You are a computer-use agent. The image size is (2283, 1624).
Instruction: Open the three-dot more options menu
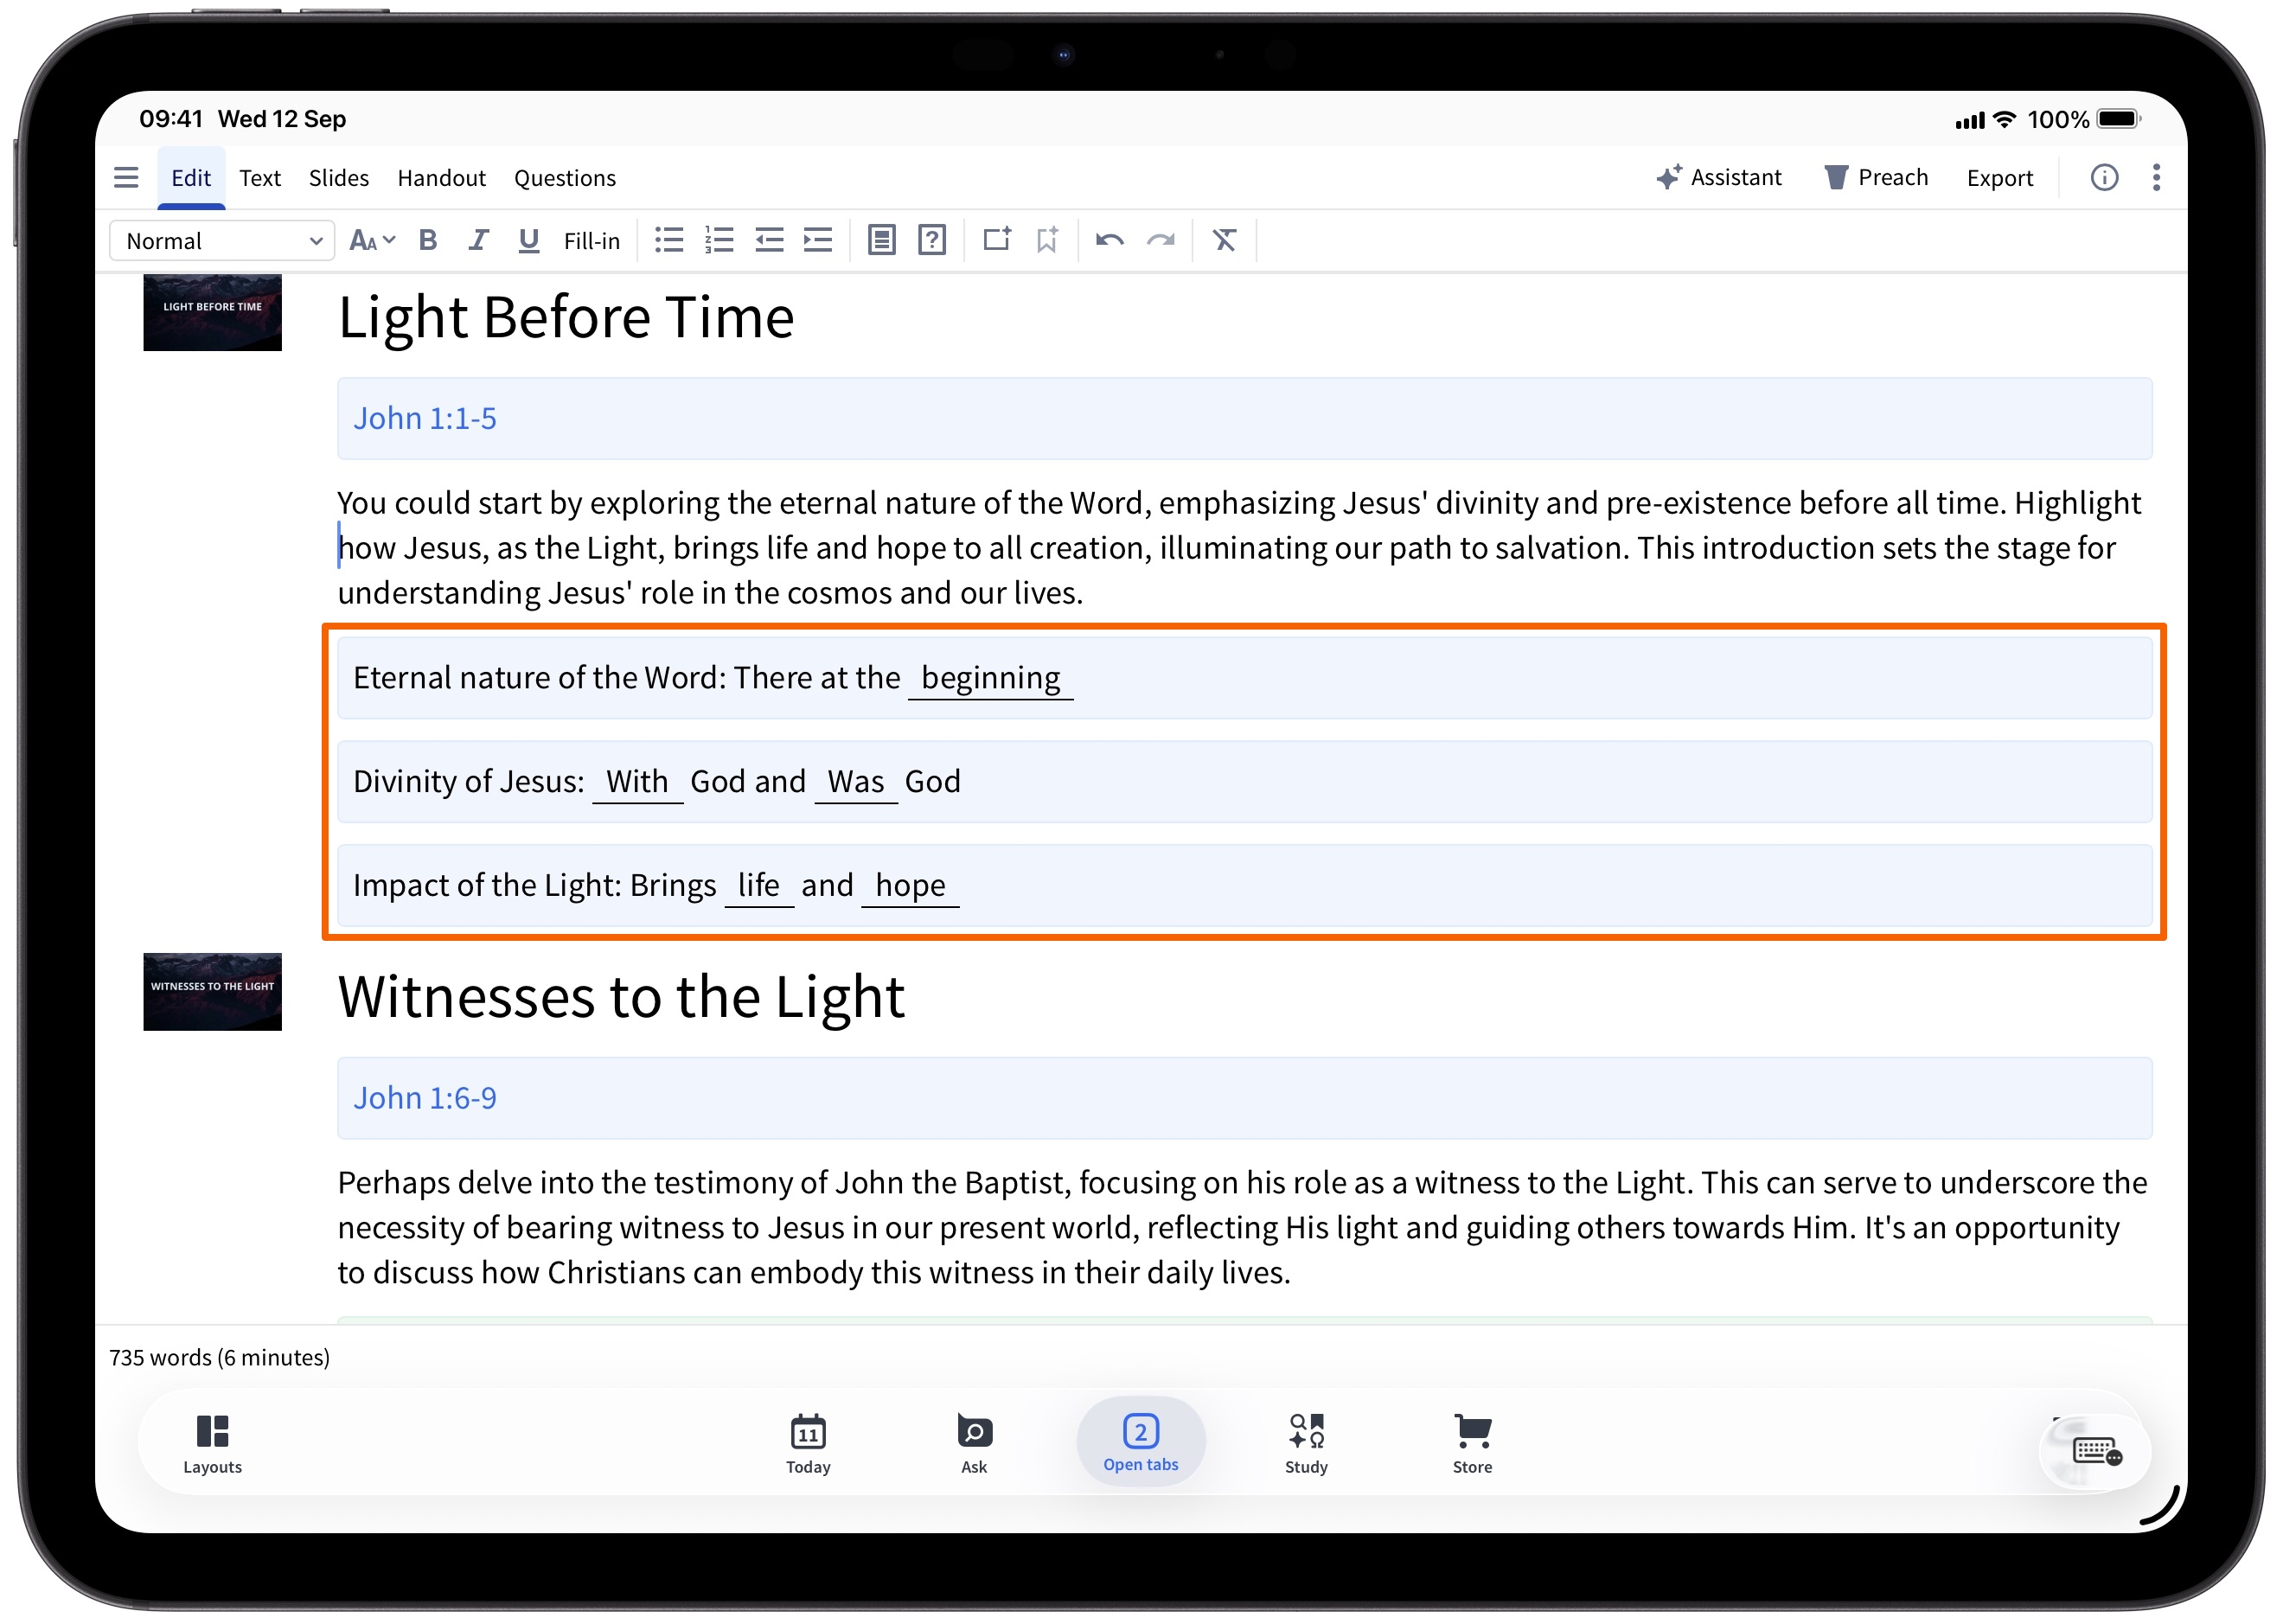[x=2156, y=177]
